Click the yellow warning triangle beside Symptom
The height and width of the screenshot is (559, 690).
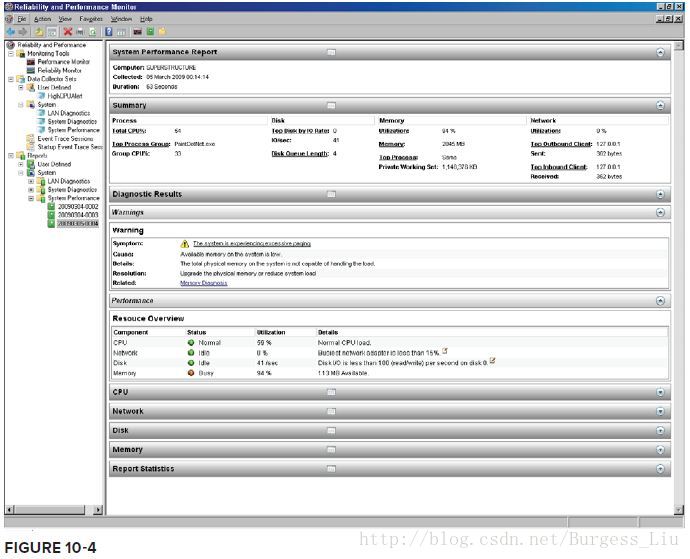tap(185, 243)
